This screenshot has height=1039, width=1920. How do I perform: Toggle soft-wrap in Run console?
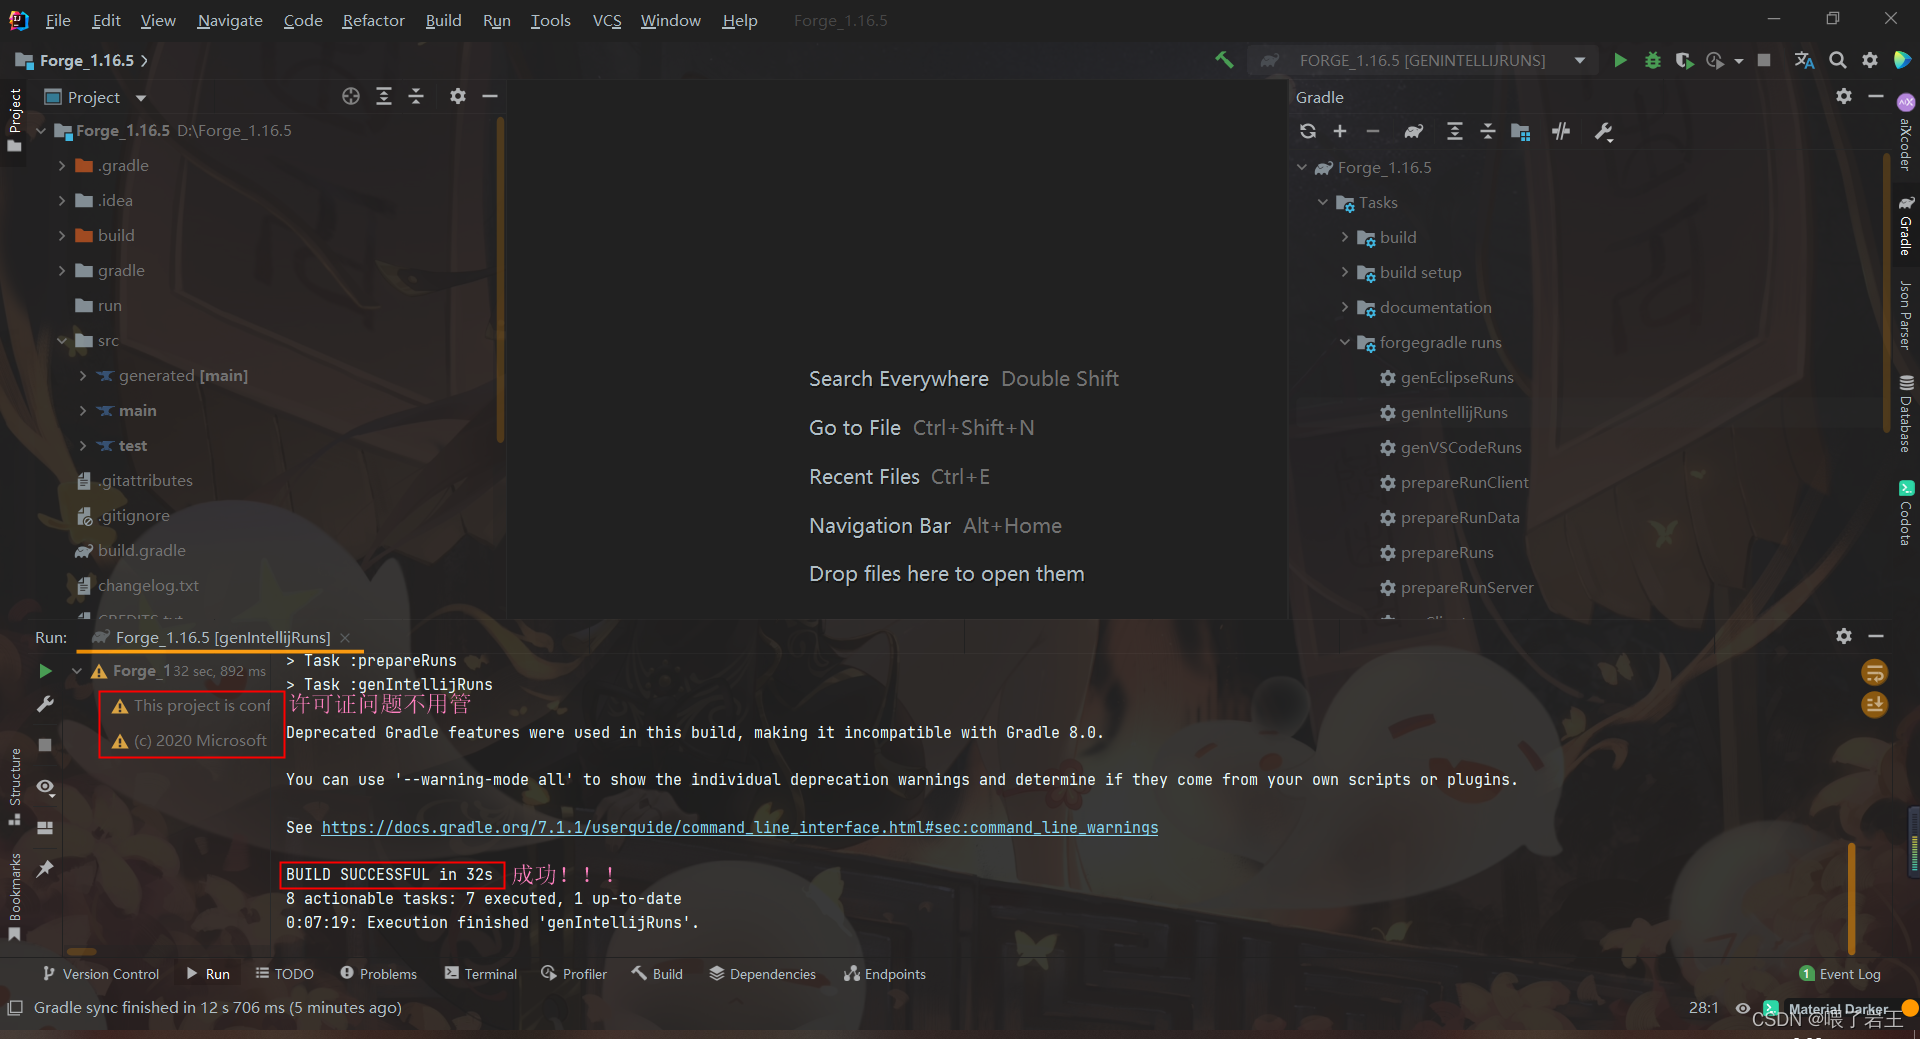coord(1875,672)
